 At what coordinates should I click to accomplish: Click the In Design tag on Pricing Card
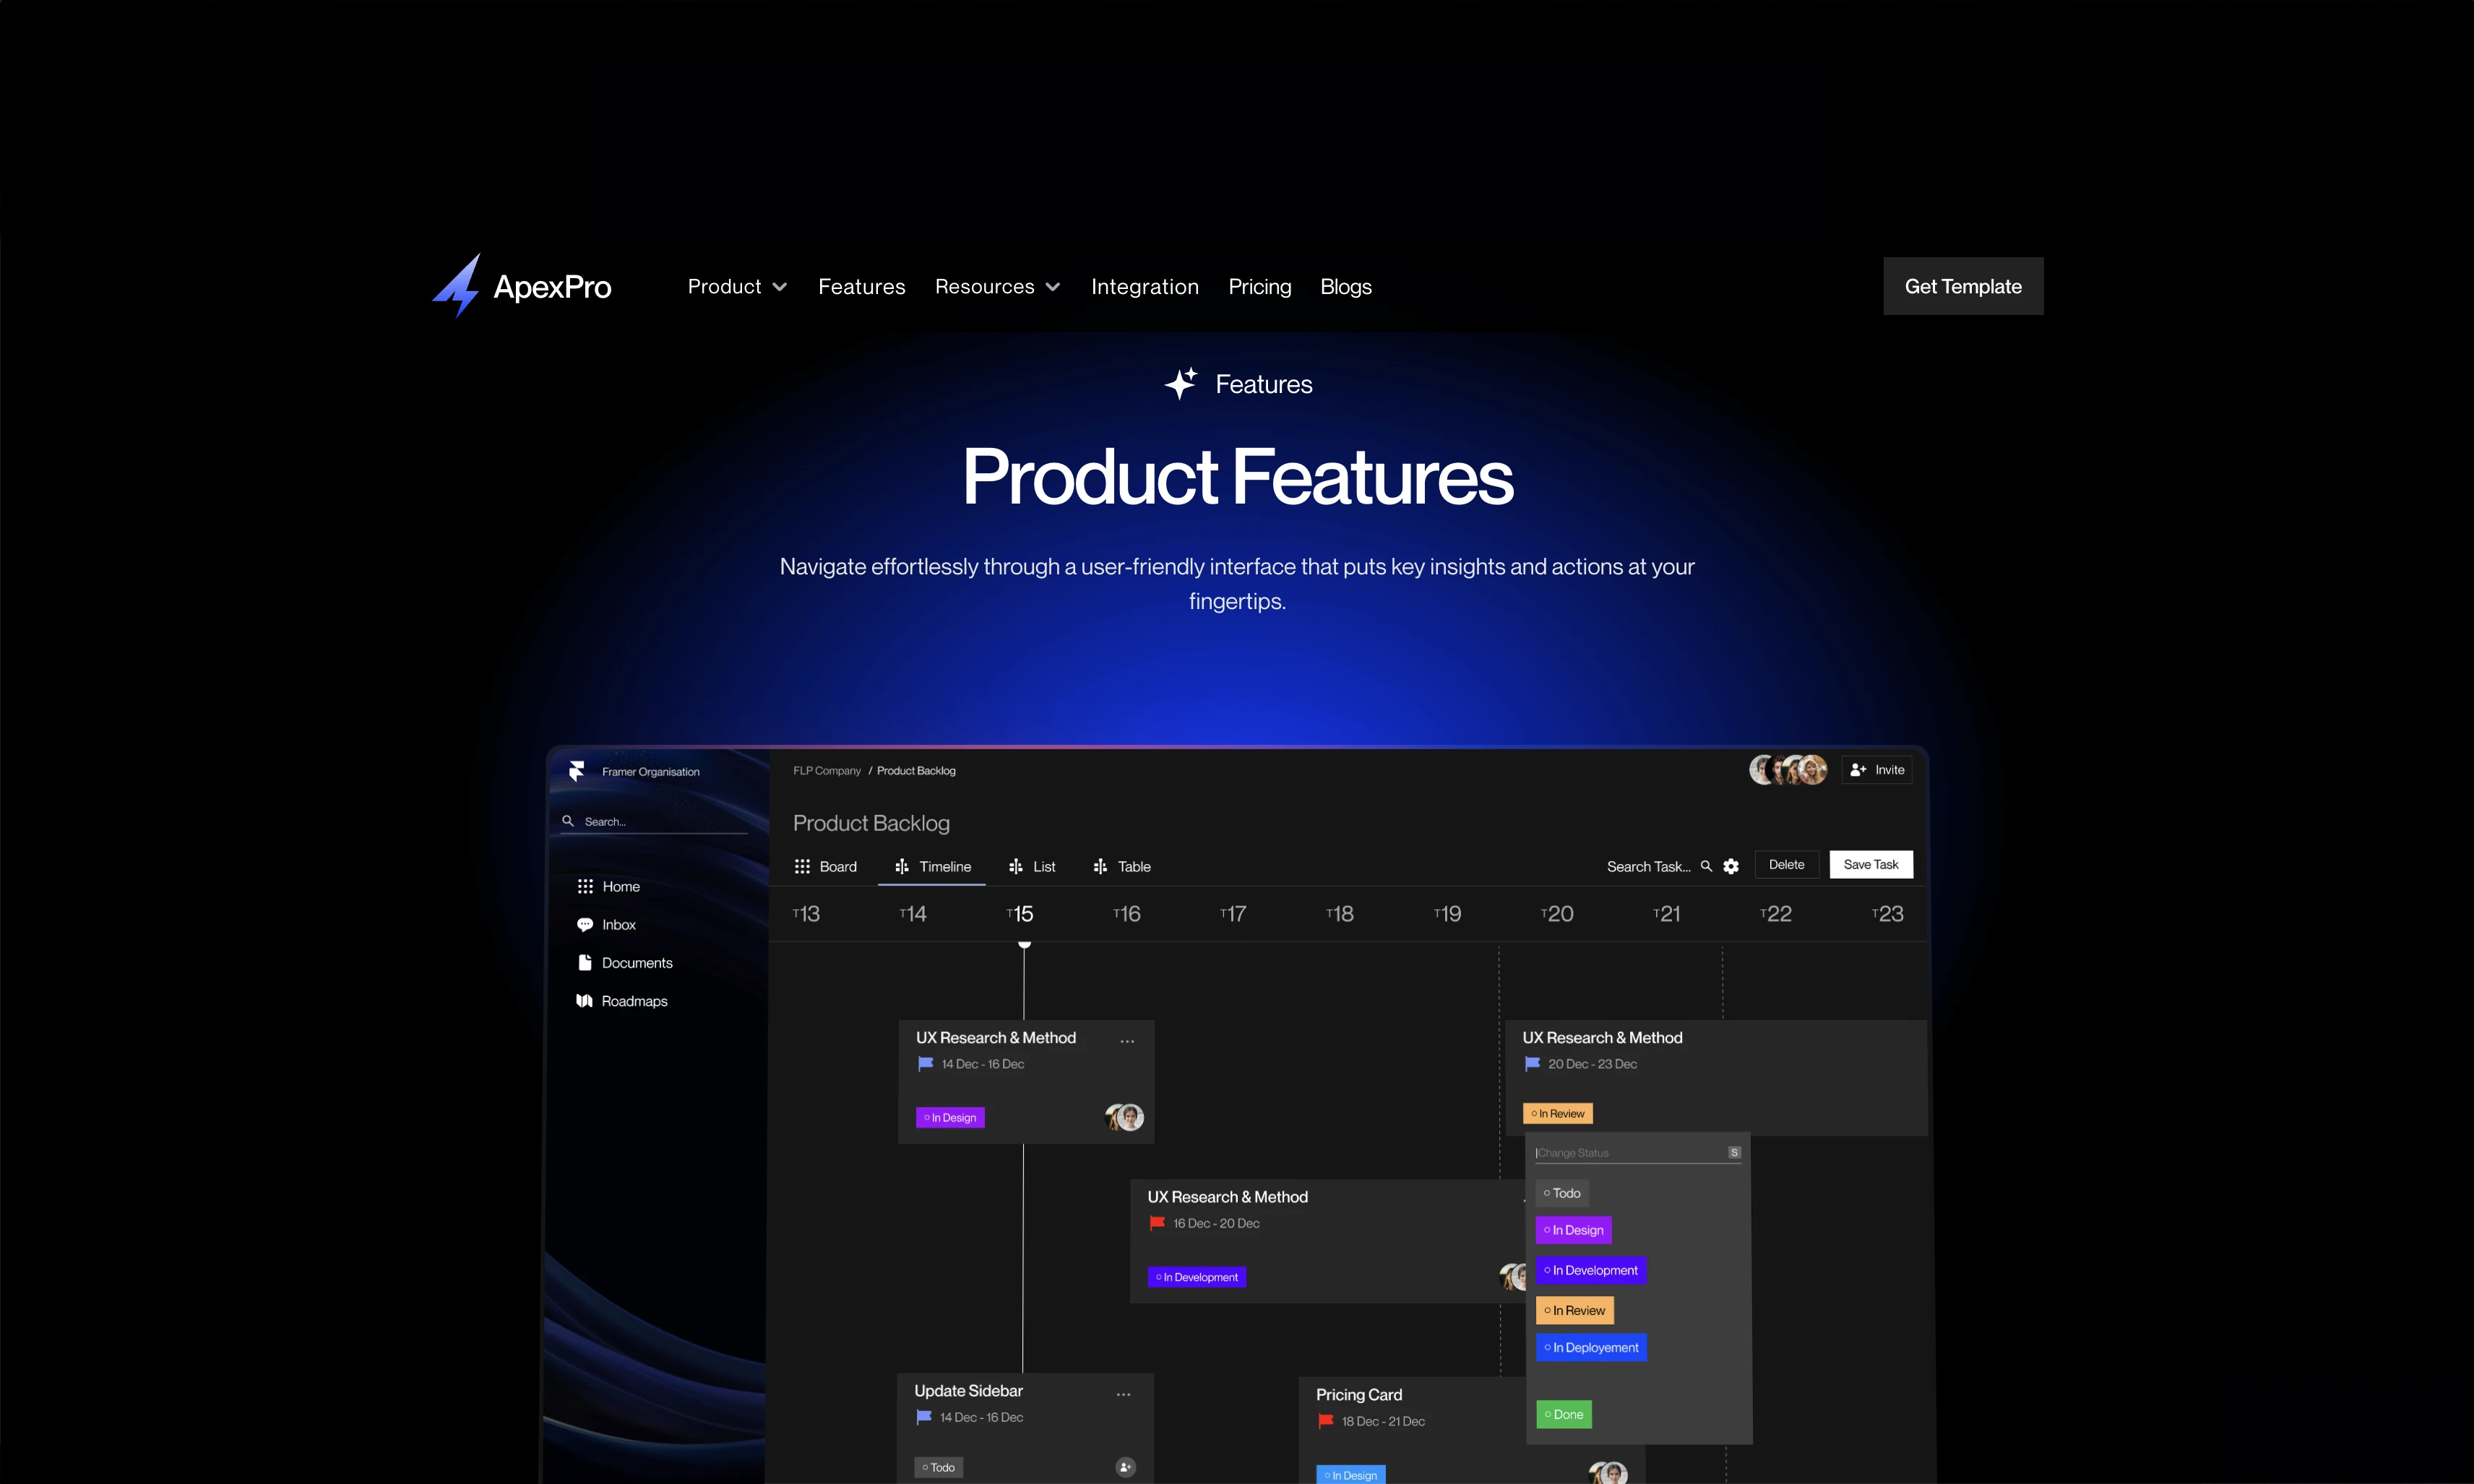1350,1475
